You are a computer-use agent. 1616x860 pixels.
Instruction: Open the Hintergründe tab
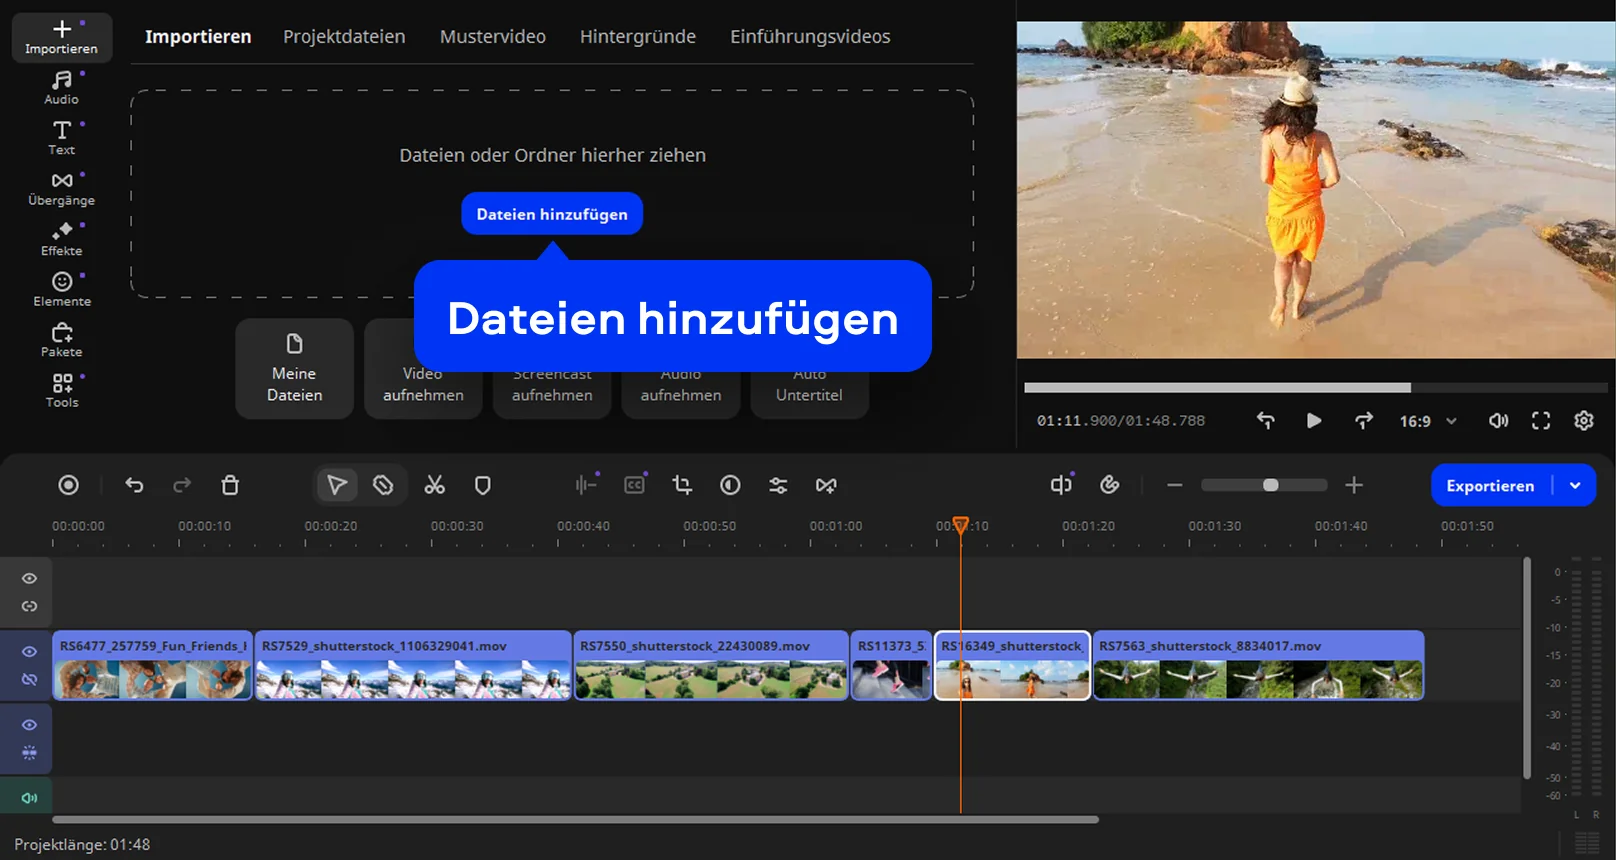[x=637, y=36]
